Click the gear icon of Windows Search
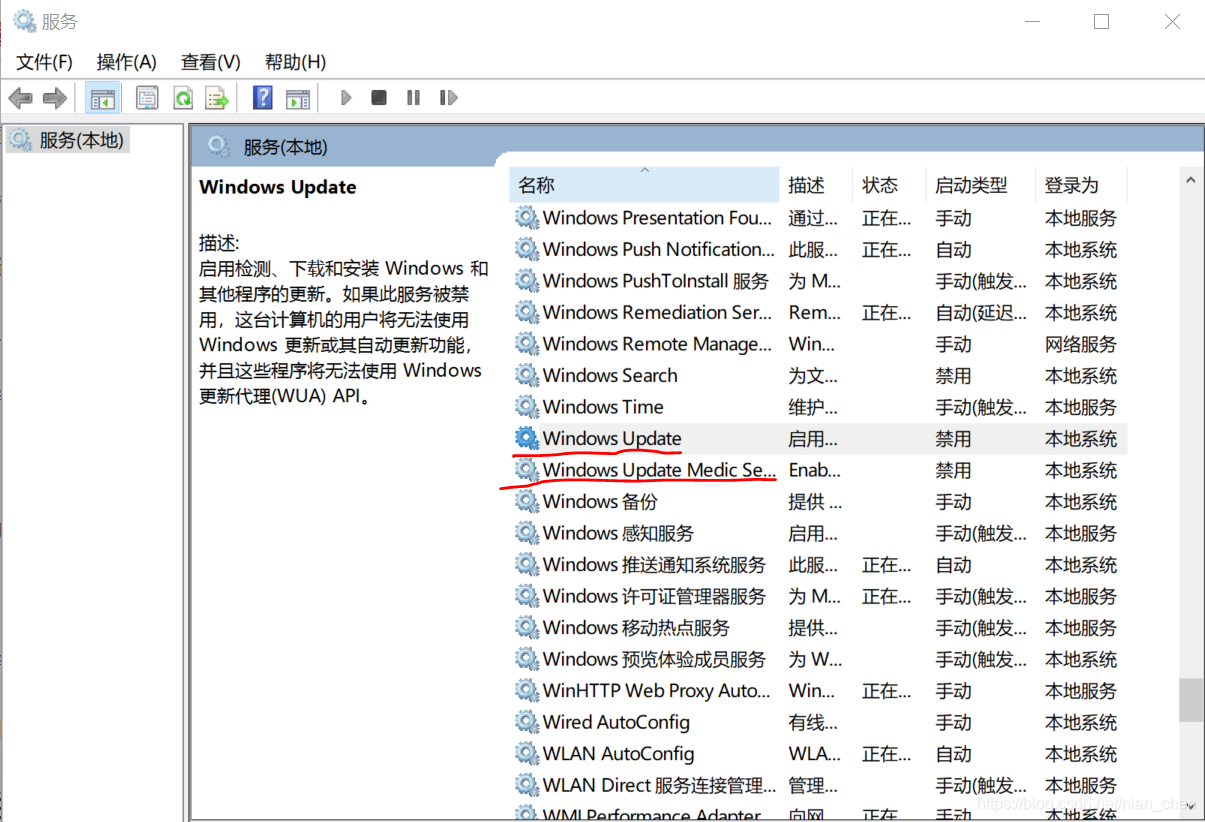Screen dimensions: 1205x822 click(527, 375)
